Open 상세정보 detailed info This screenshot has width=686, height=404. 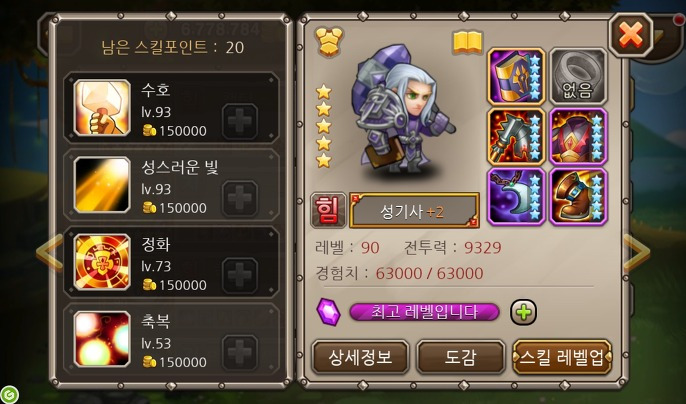(360, 357)
